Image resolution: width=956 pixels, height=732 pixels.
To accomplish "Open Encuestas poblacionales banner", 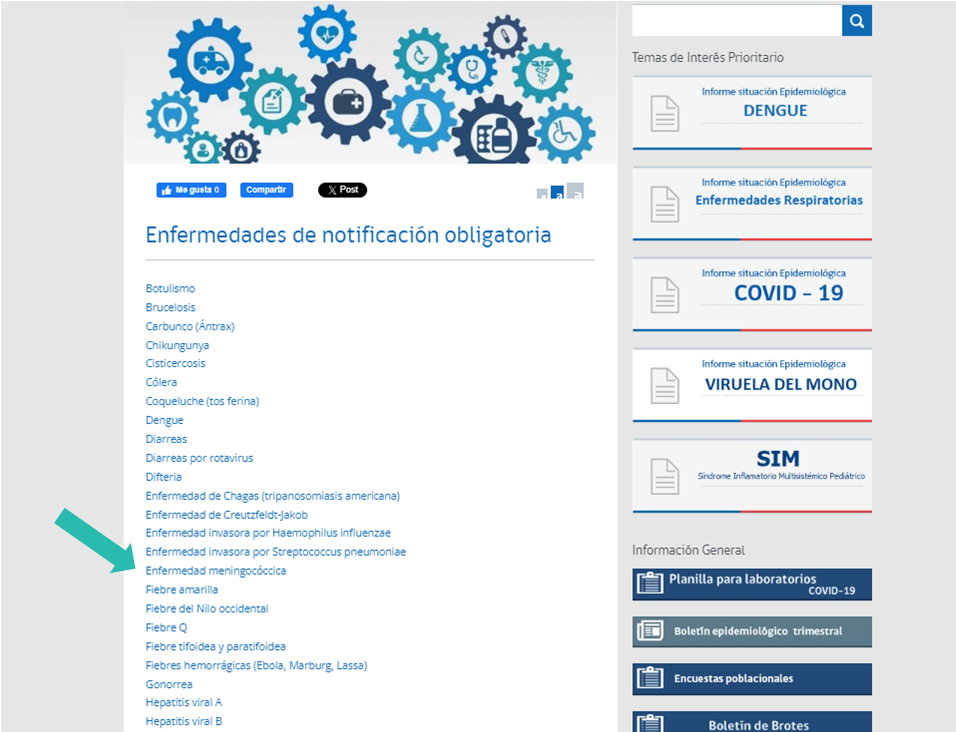I will click(x=752, y=679).
